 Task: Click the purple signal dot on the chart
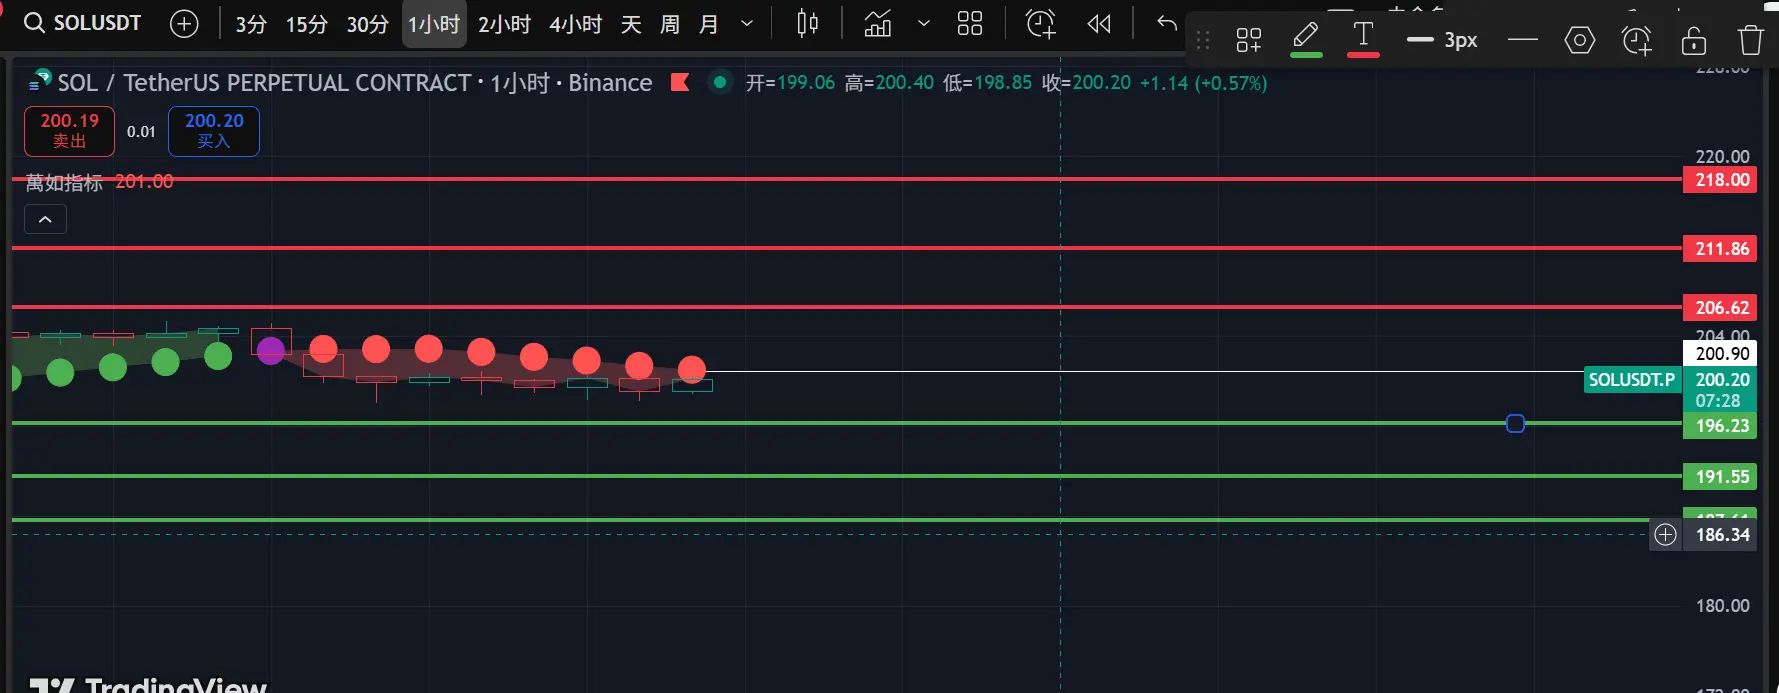click(271, 350)
